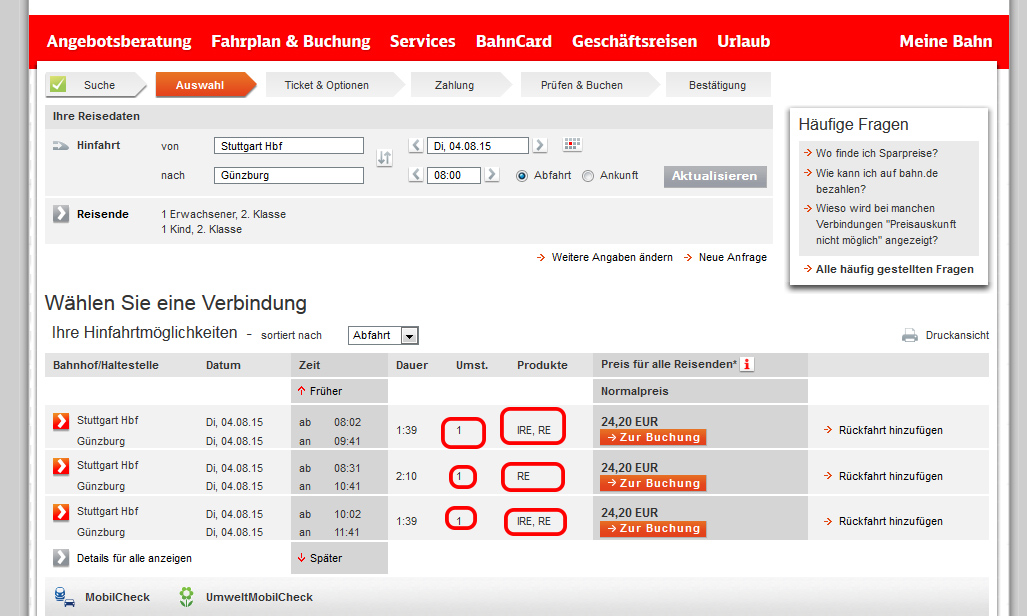Click the green checkmark on Suche step
Image resolution: width=1027 pixels, height=616 pixels.
tap(58, 85)
